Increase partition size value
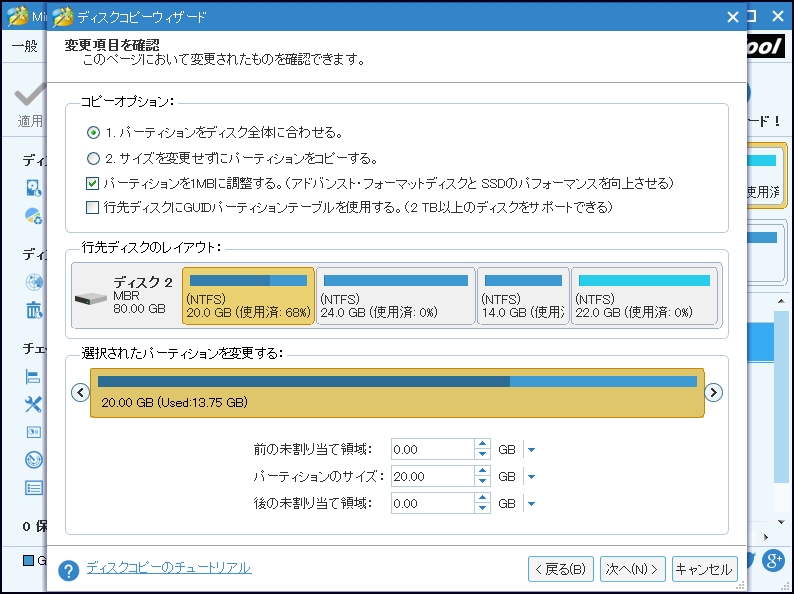Viewport: 794px width, 594px height. (483, 471)
